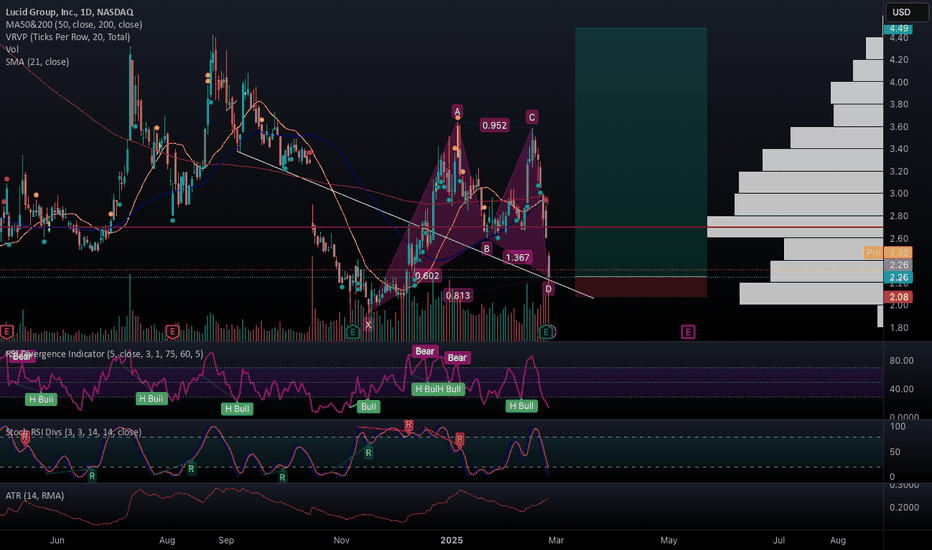
Task: Open the red earnings marker near August
Action: click(172, 332)
